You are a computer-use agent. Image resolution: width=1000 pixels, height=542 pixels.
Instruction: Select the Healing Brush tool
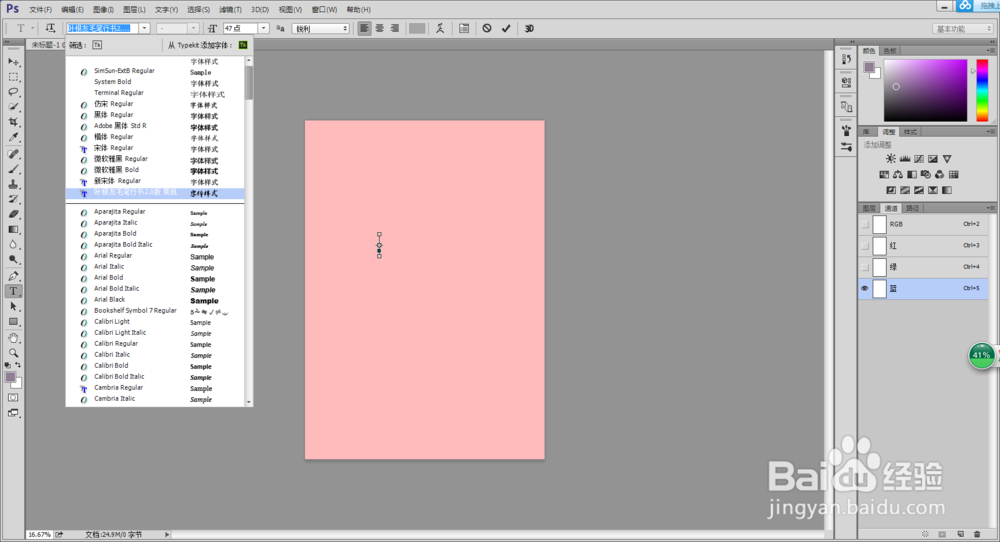[x=13, y=154]
